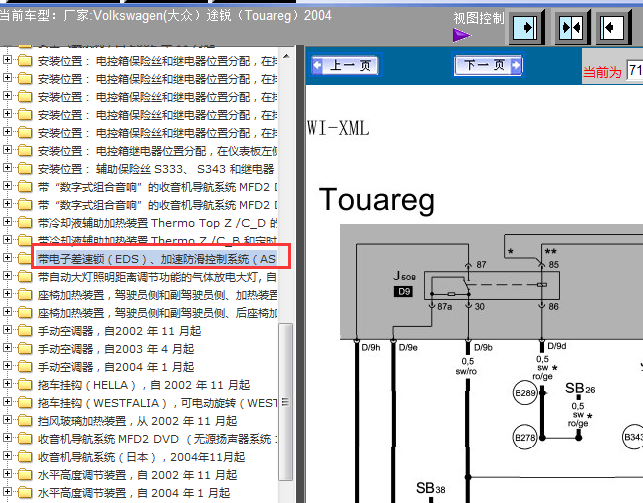643x503 pixels.
Task: Click folder icon of Thermo Top Z row
Action: 25,222
